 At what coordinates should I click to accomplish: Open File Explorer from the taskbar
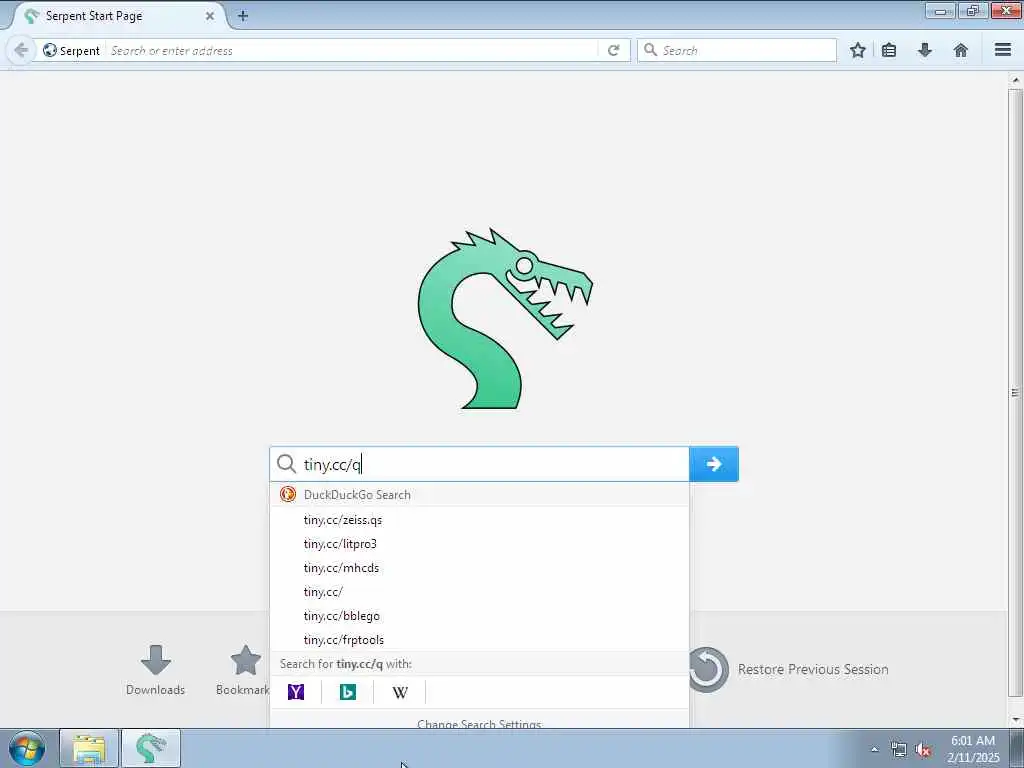(89, 748)
